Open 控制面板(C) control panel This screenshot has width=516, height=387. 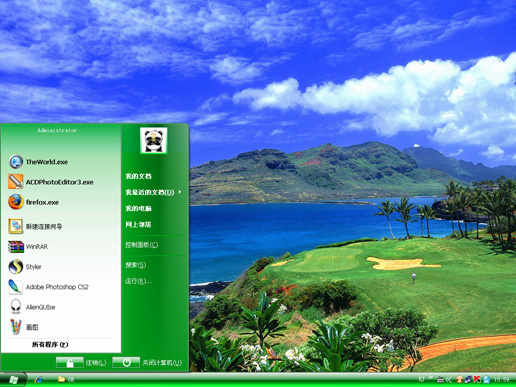click(x=142, y=245)
